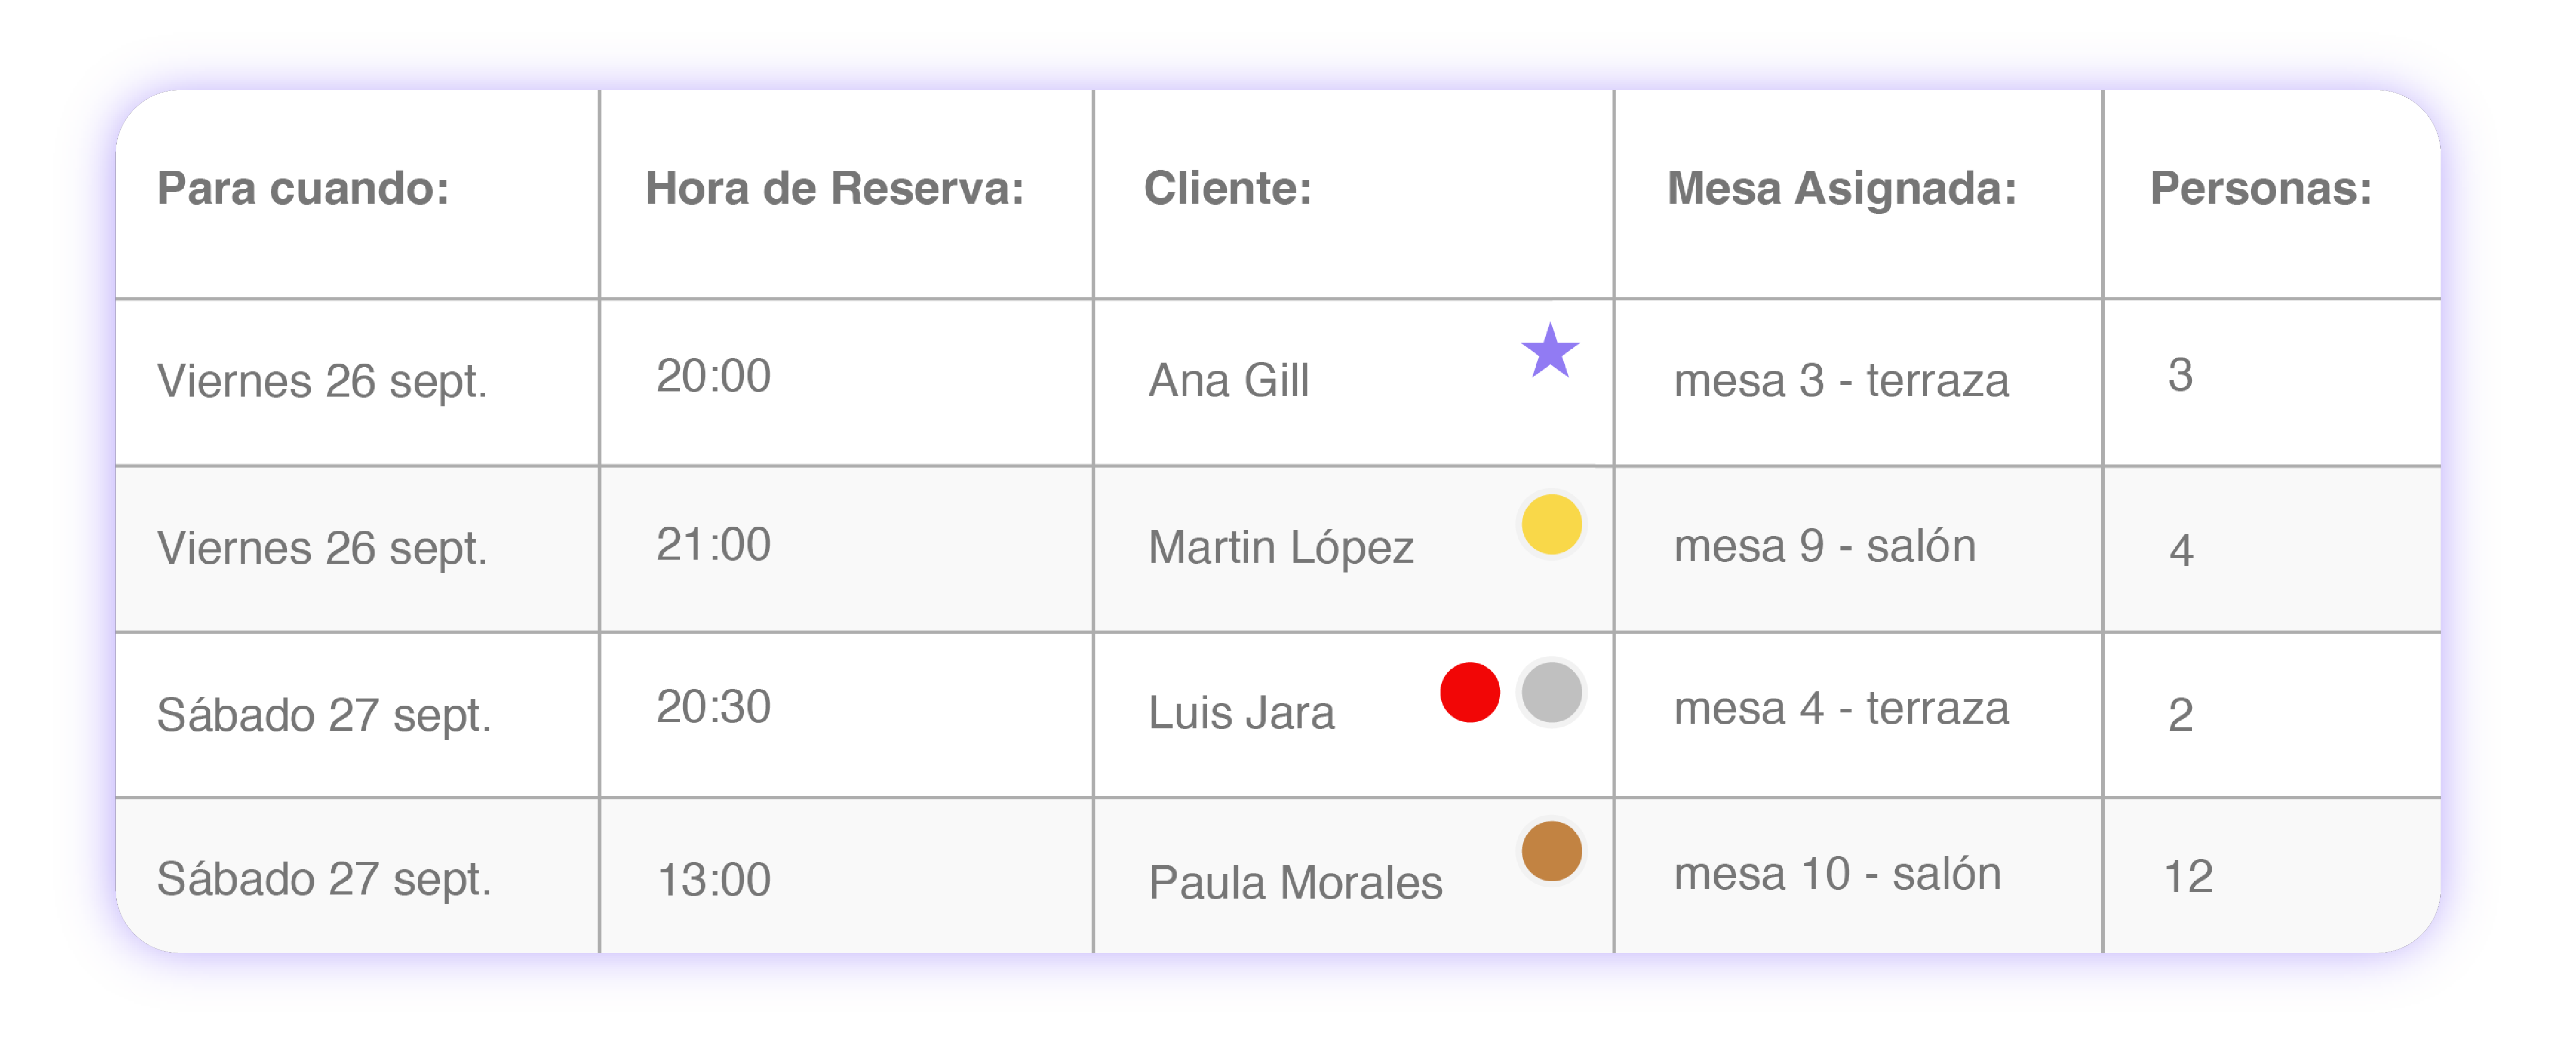Click the gray dot beside Luis Jara
The image size is (2576, 1038).
point(1551,692)
